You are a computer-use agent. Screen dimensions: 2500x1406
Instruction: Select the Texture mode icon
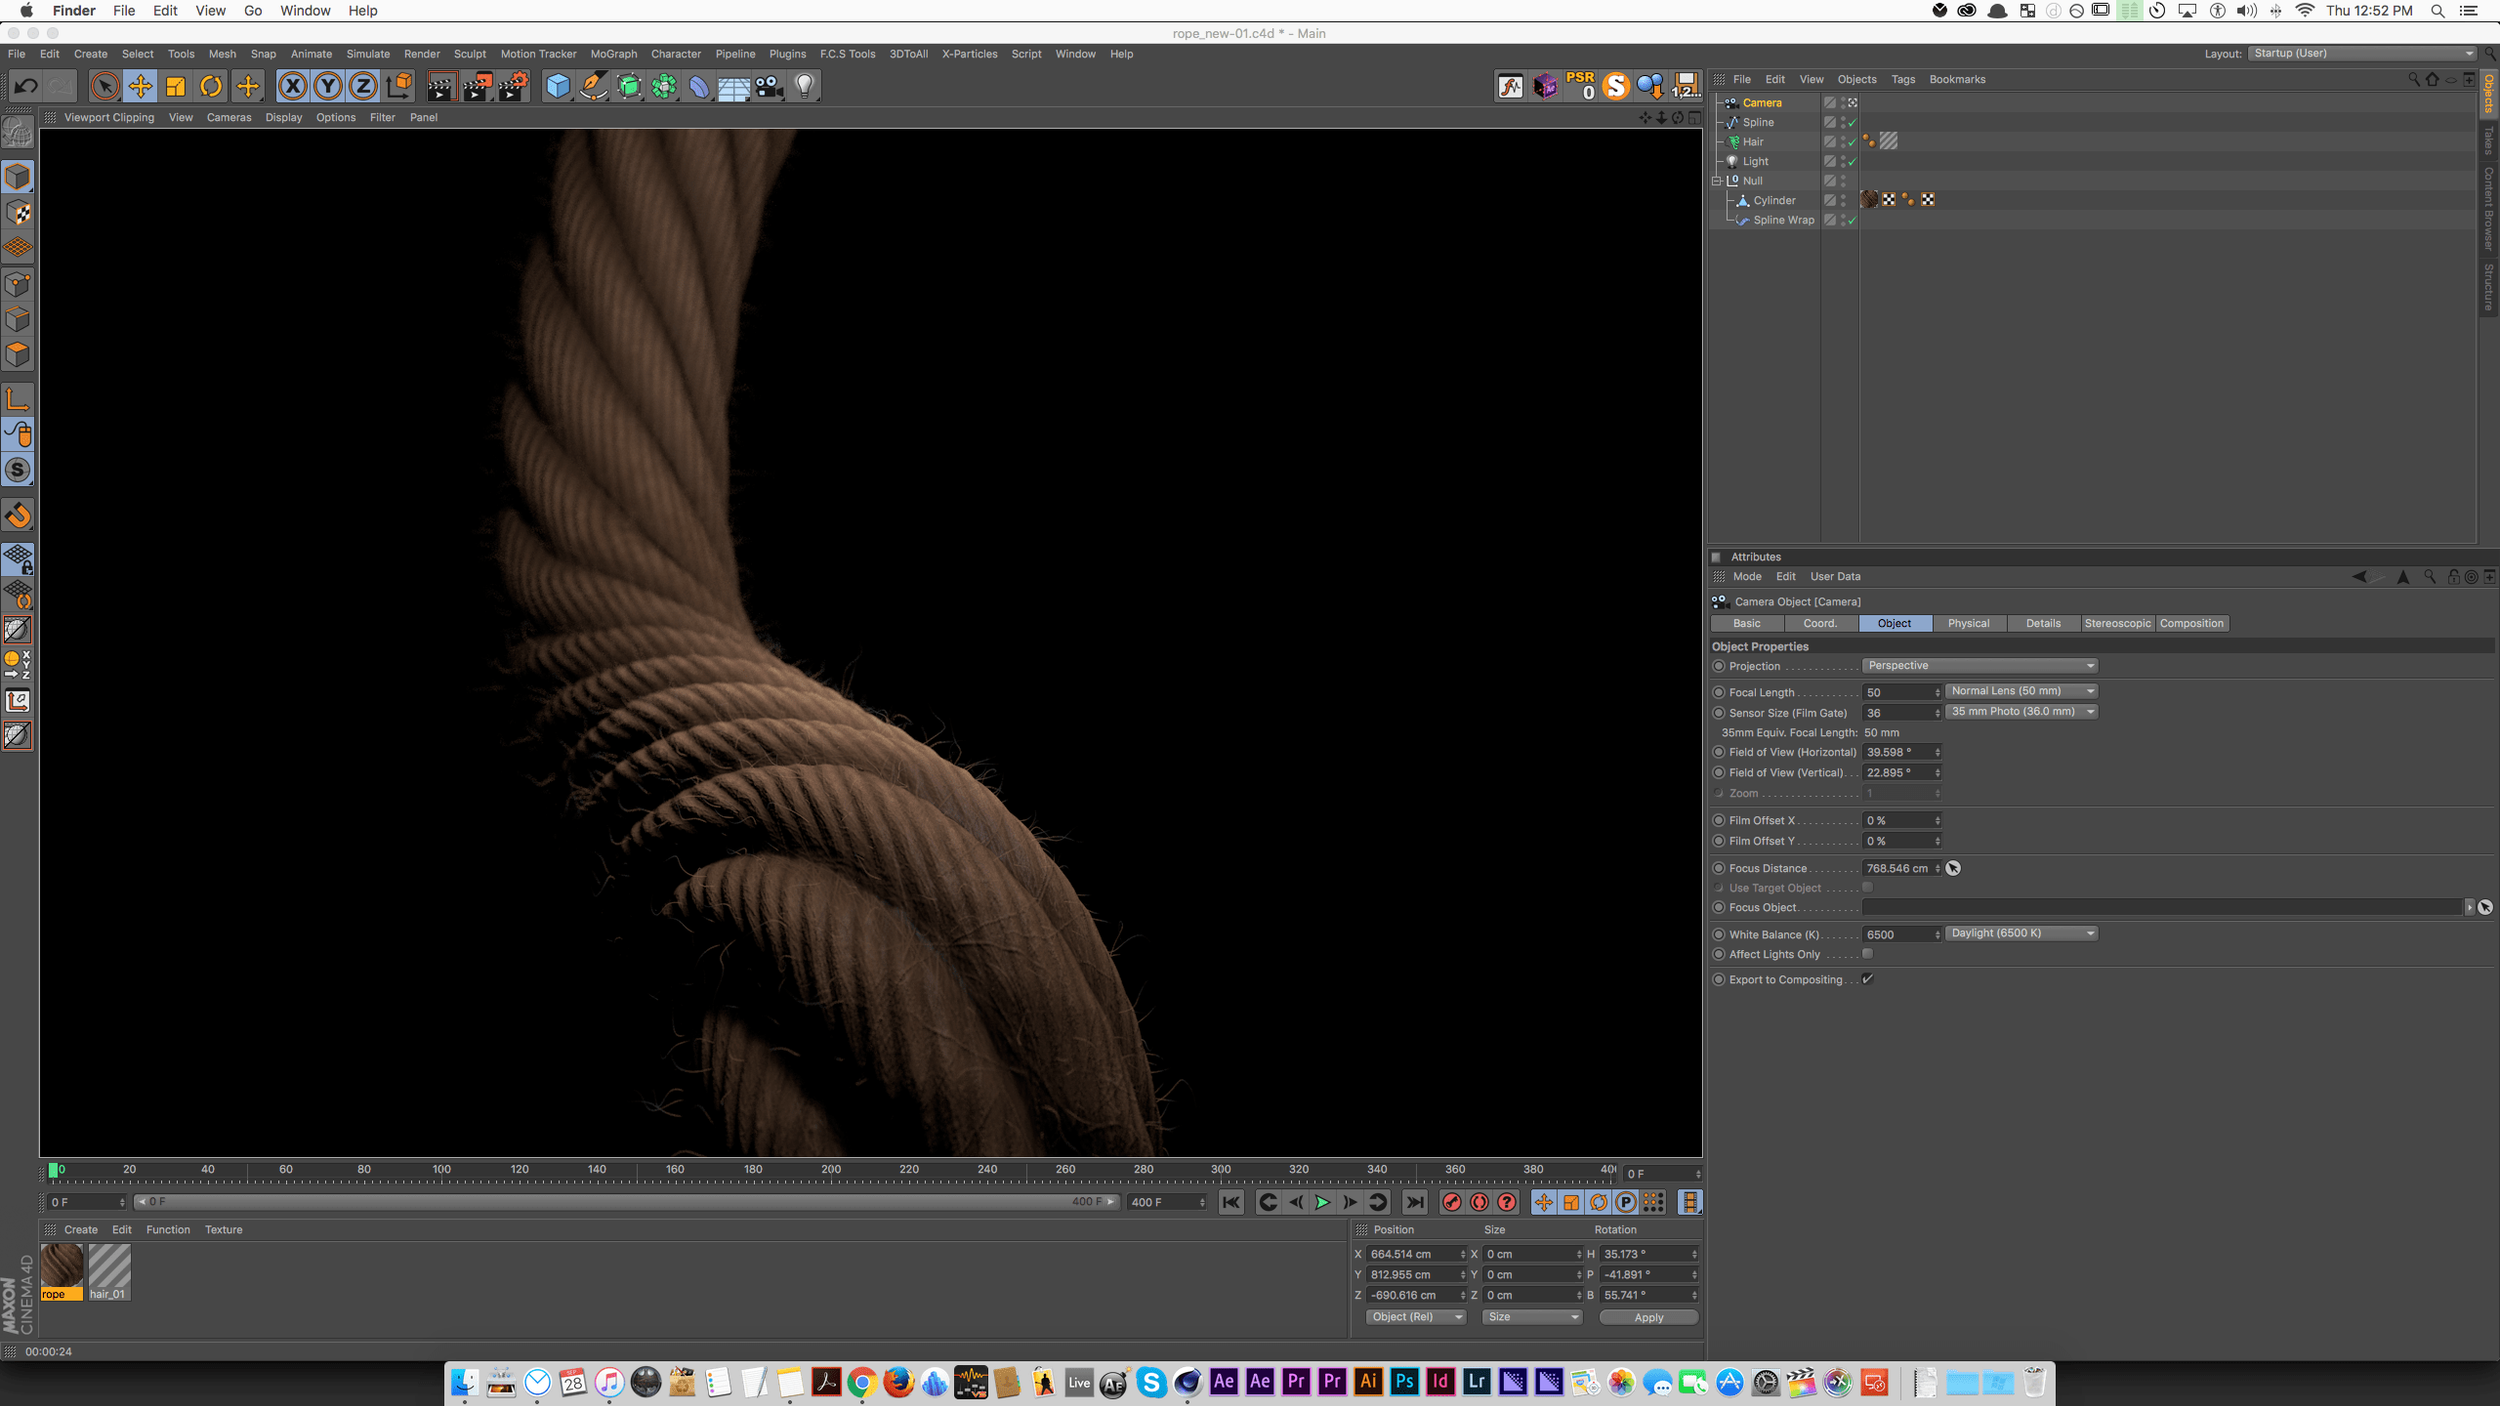17,212
